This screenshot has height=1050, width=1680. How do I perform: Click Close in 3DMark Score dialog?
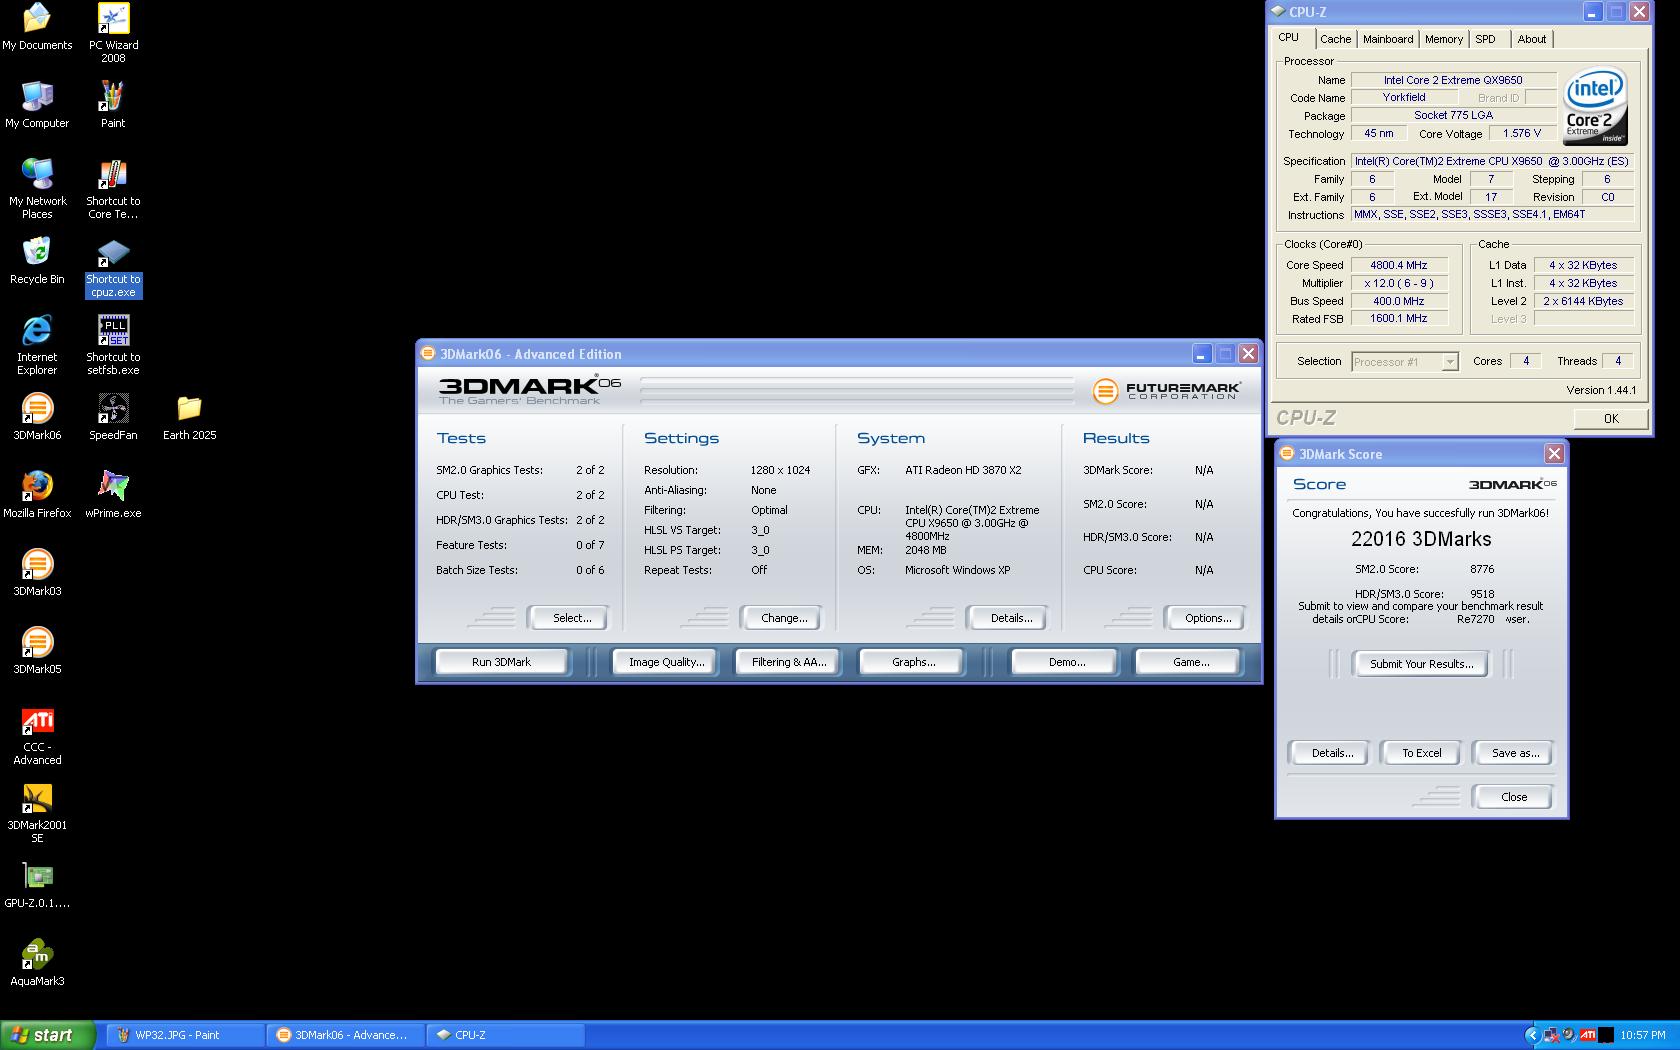pyautogui.click(x=1513, y=797)
